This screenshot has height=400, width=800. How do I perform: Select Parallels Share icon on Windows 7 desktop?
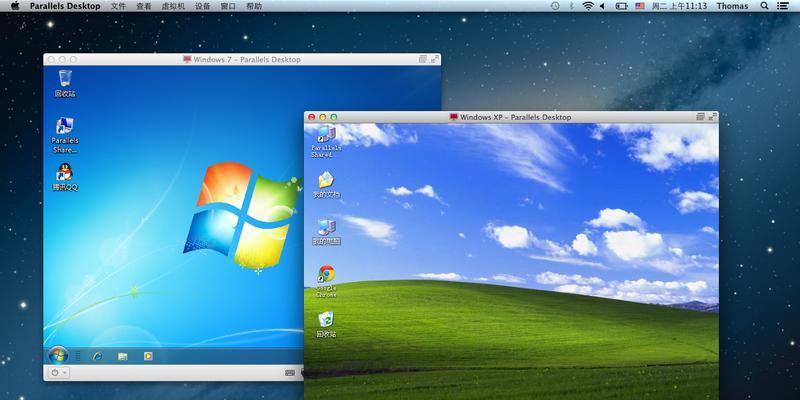coord(65,135)
